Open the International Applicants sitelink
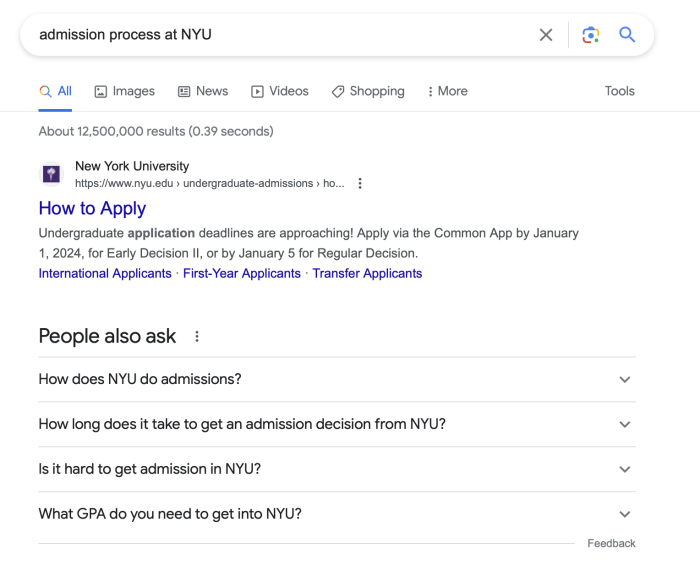700x565 pixels. 105,273
